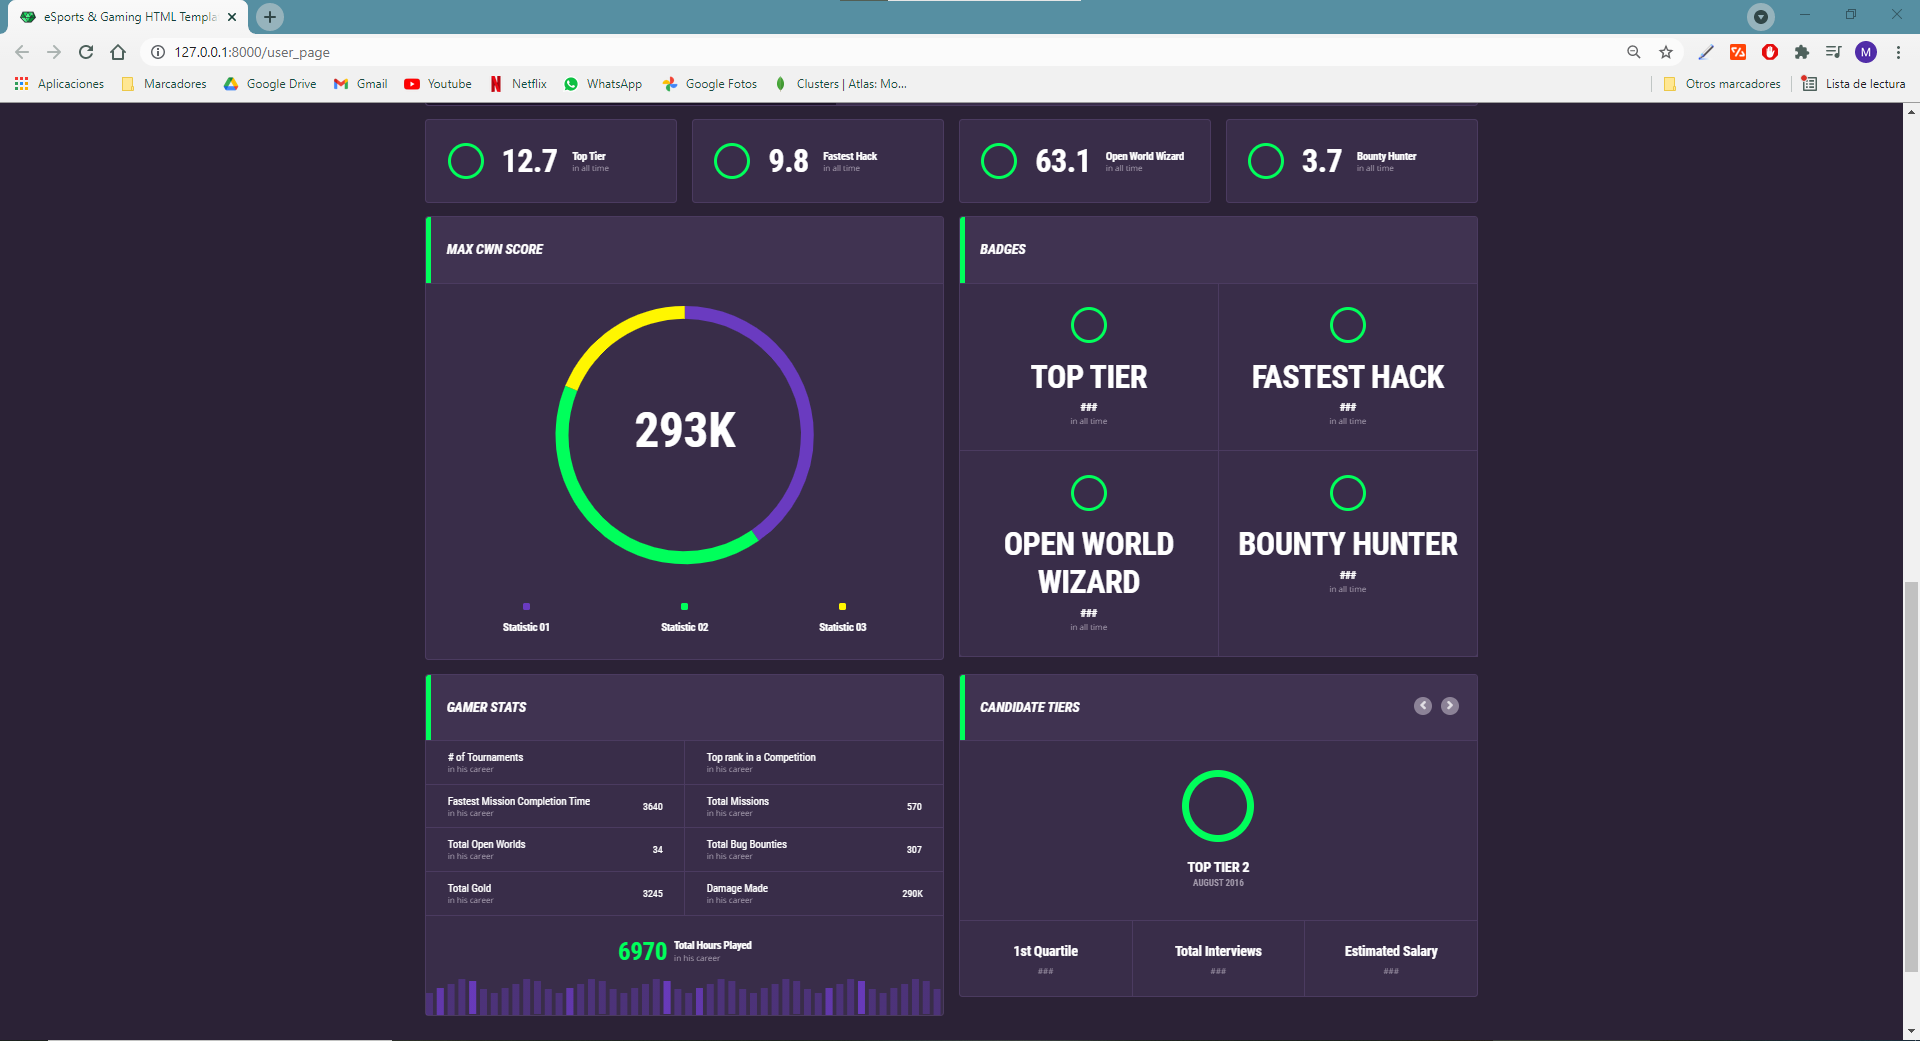Bookmark this page with the star icon
The width and height of the screenshot is (1920, 1041).
click(1666, 52)
